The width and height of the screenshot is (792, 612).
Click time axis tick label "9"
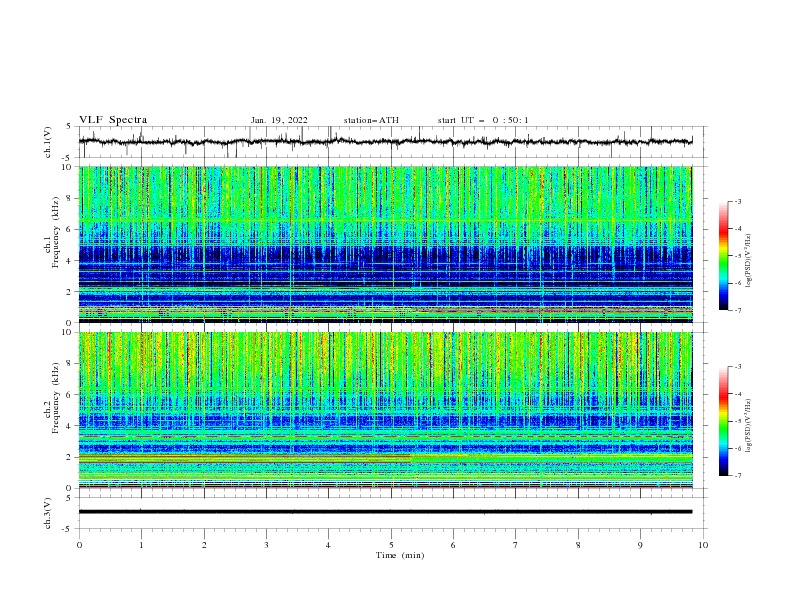click(640, 545)
